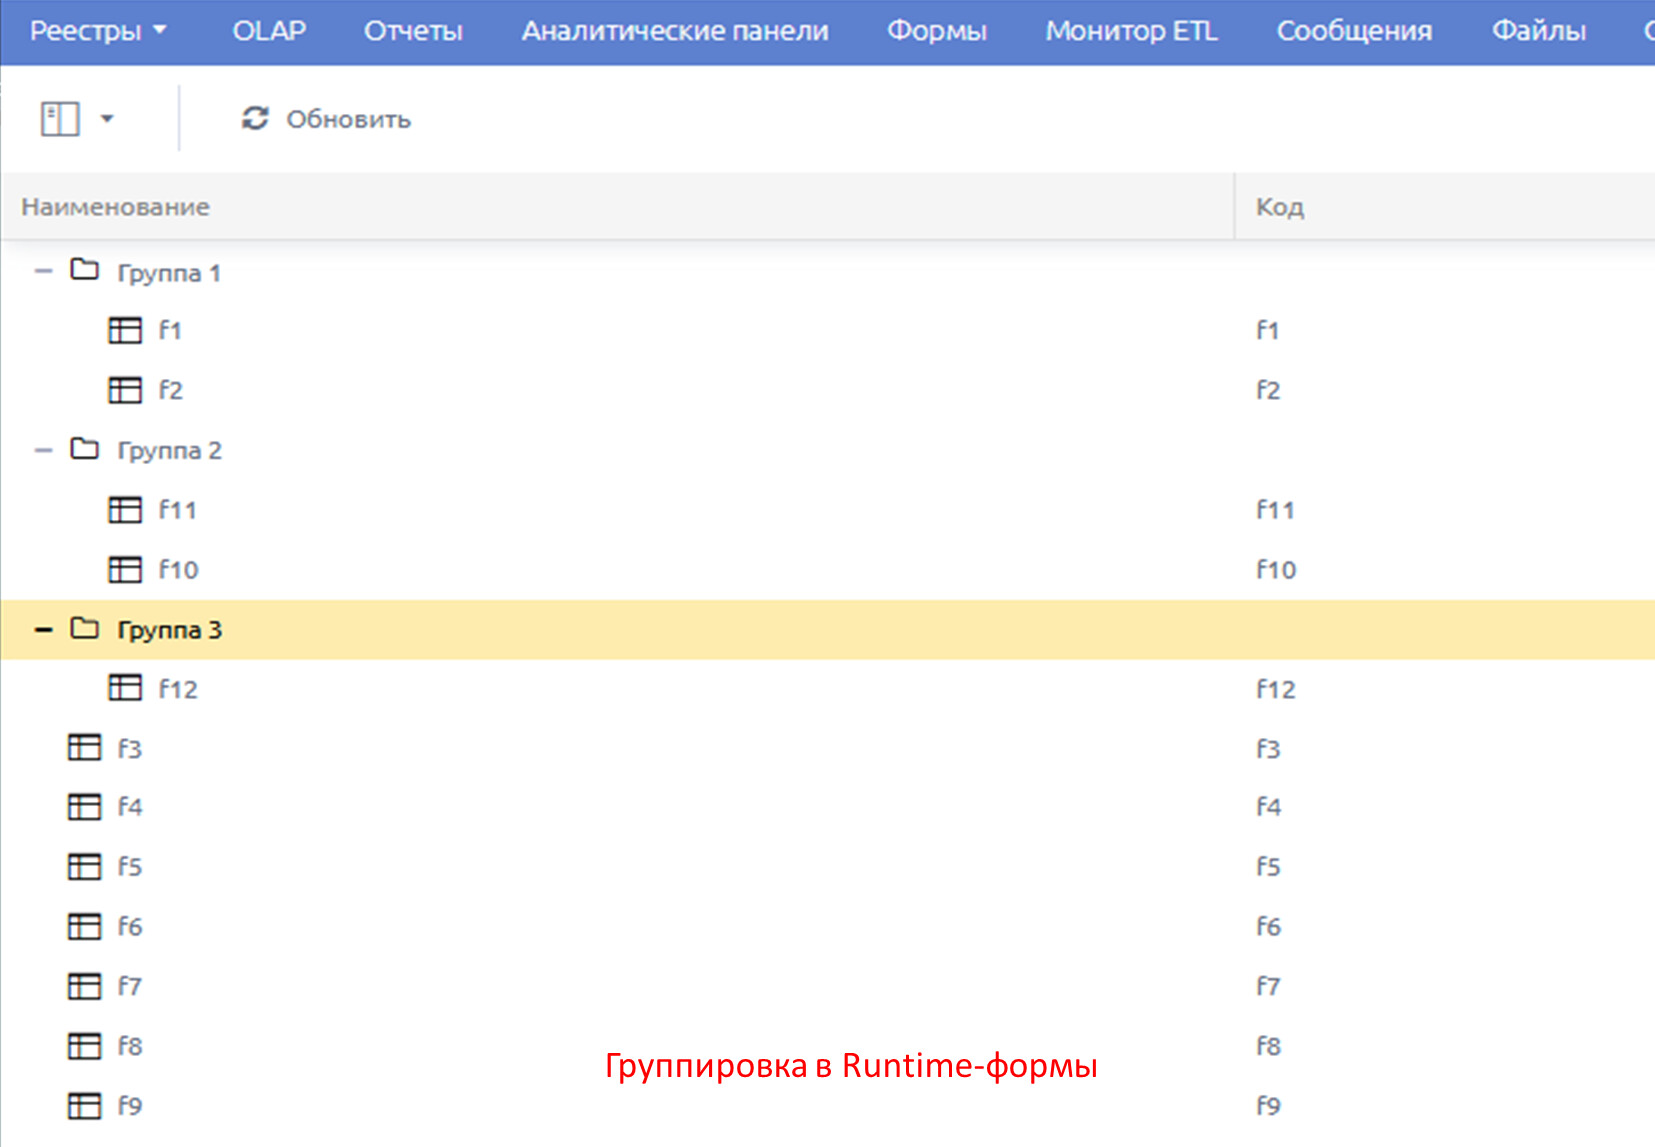Click the table icon of form F5
Image resolution: width=1655 pixels, height=1147 pixels.
point(85,866)
